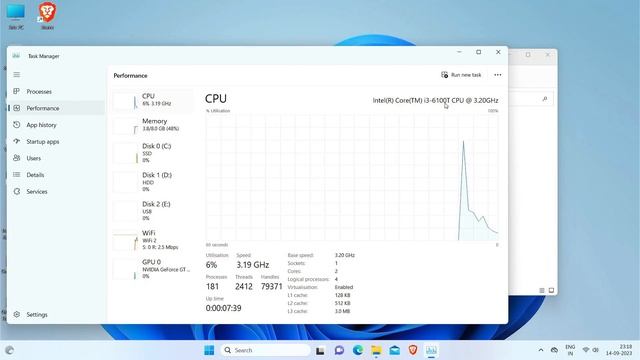This screenshot has height=360, width=640.
Task: Click the Settings gear icon
Action: tap(17, 314)
